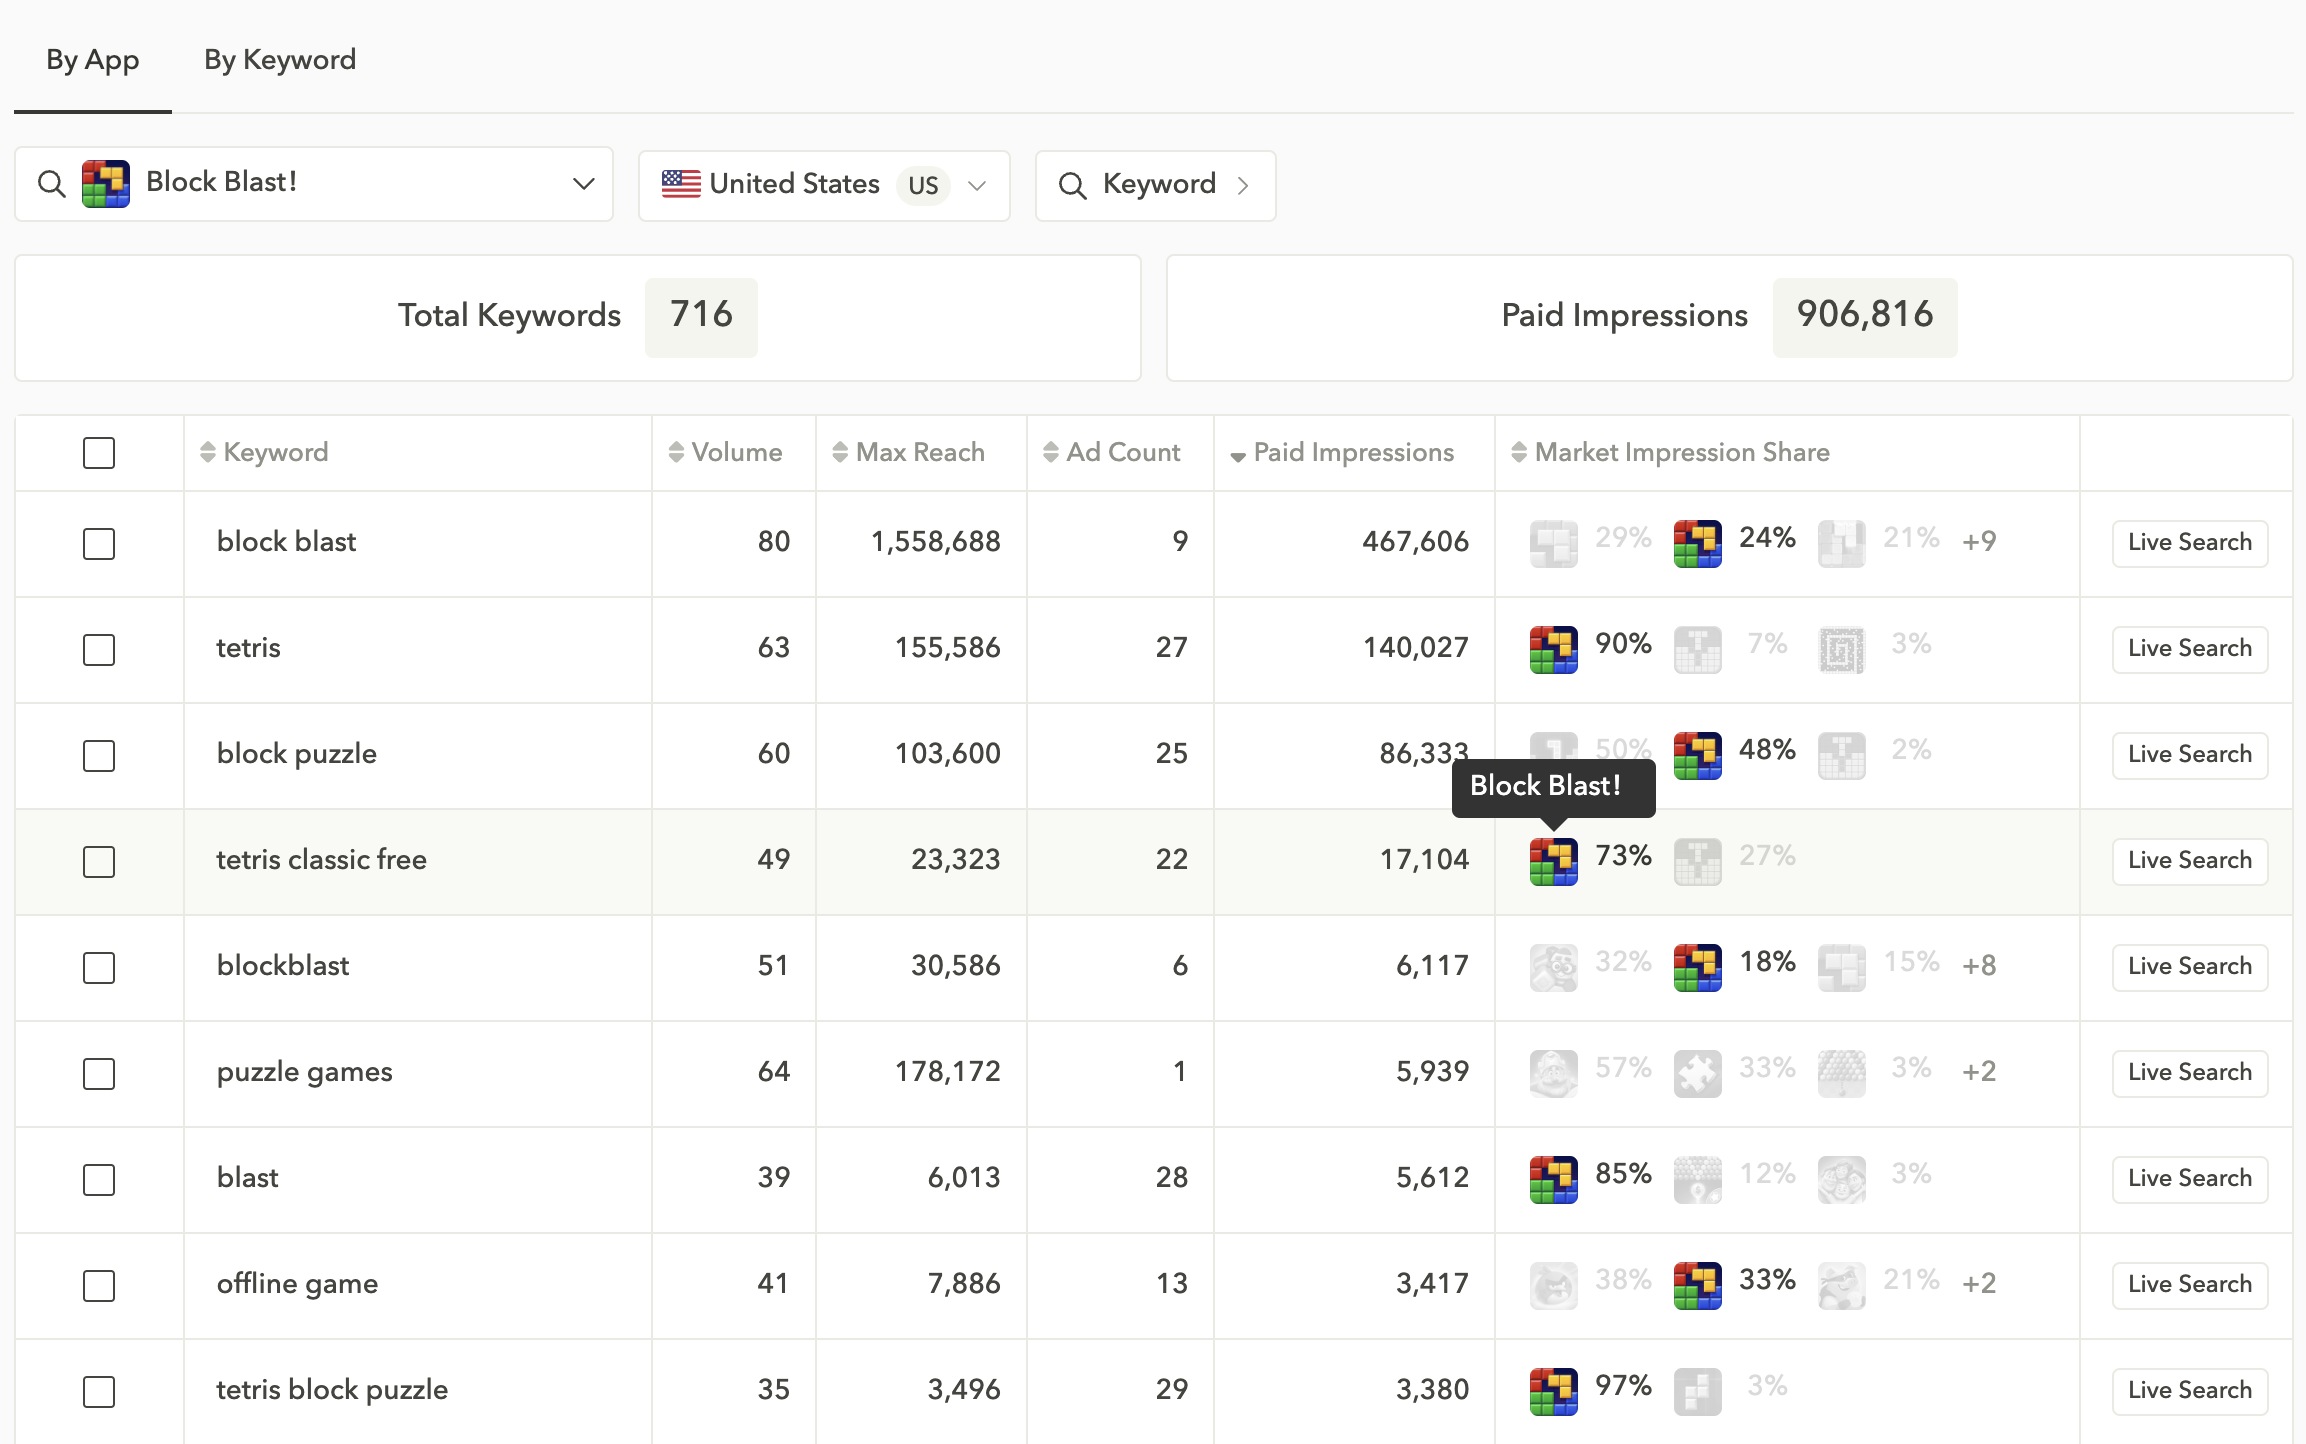Click the keyword text 'tetris classic free'
The height and width of the screenshot is (1444, 2306).
(322, 860)
